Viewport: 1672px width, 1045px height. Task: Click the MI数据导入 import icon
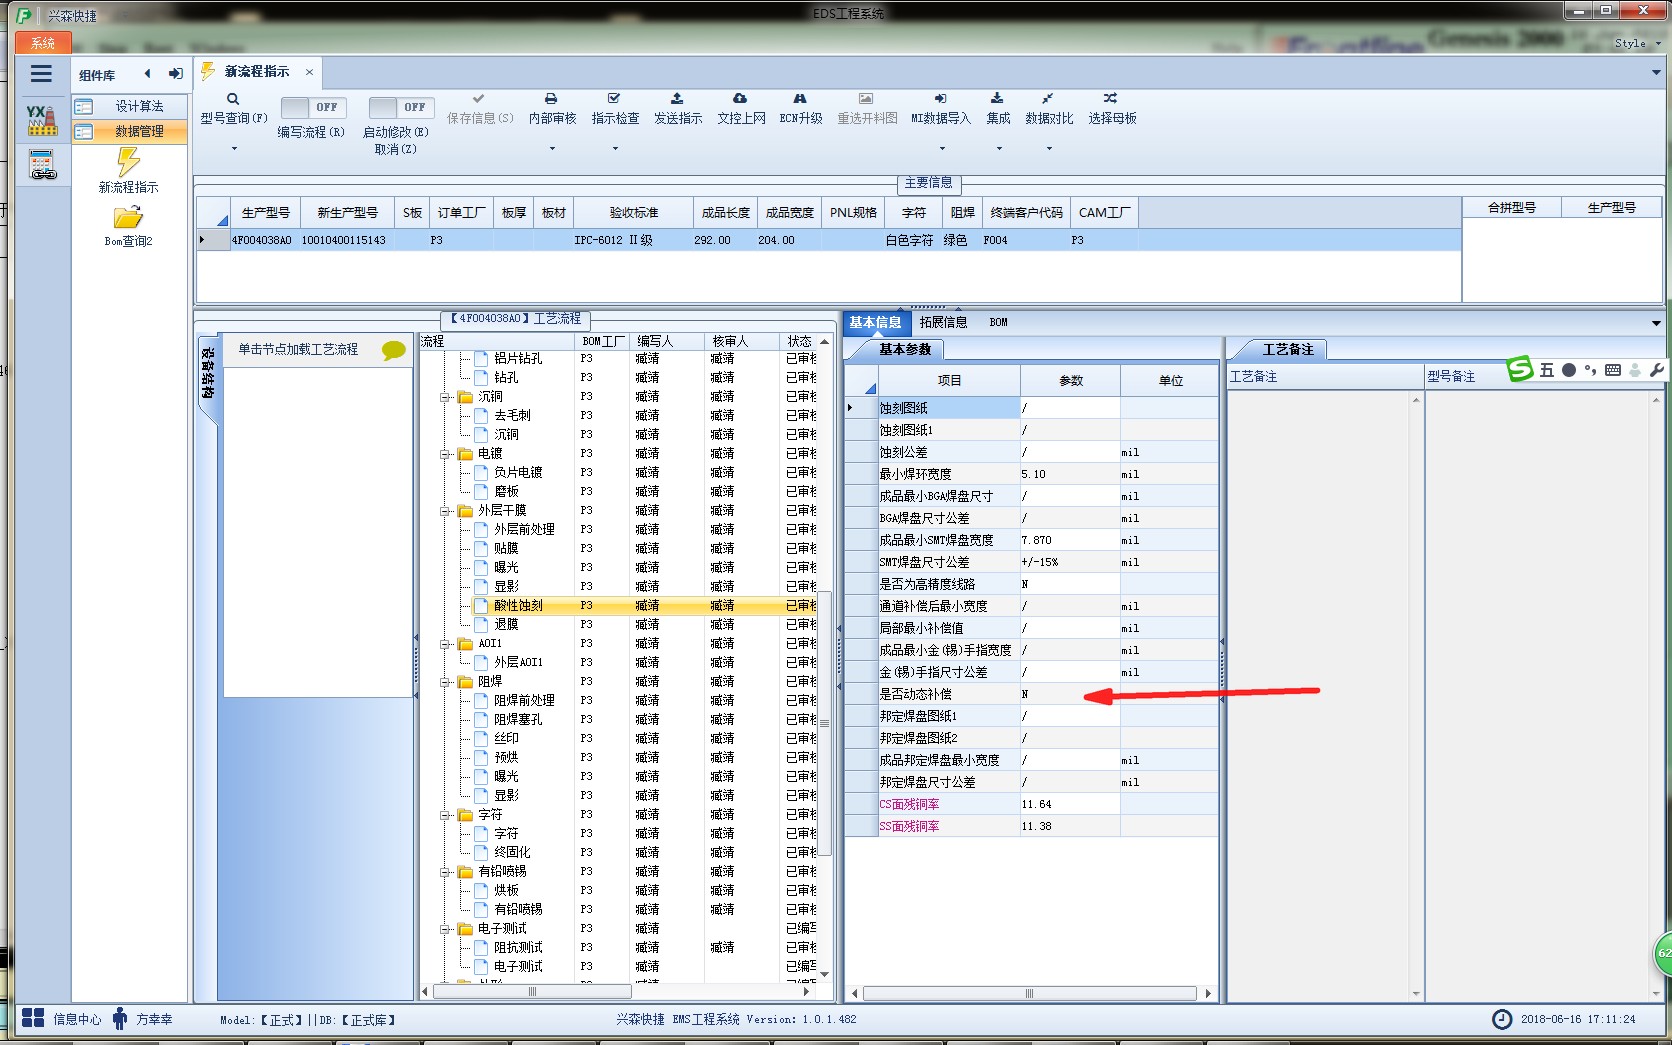pos(941,98)
